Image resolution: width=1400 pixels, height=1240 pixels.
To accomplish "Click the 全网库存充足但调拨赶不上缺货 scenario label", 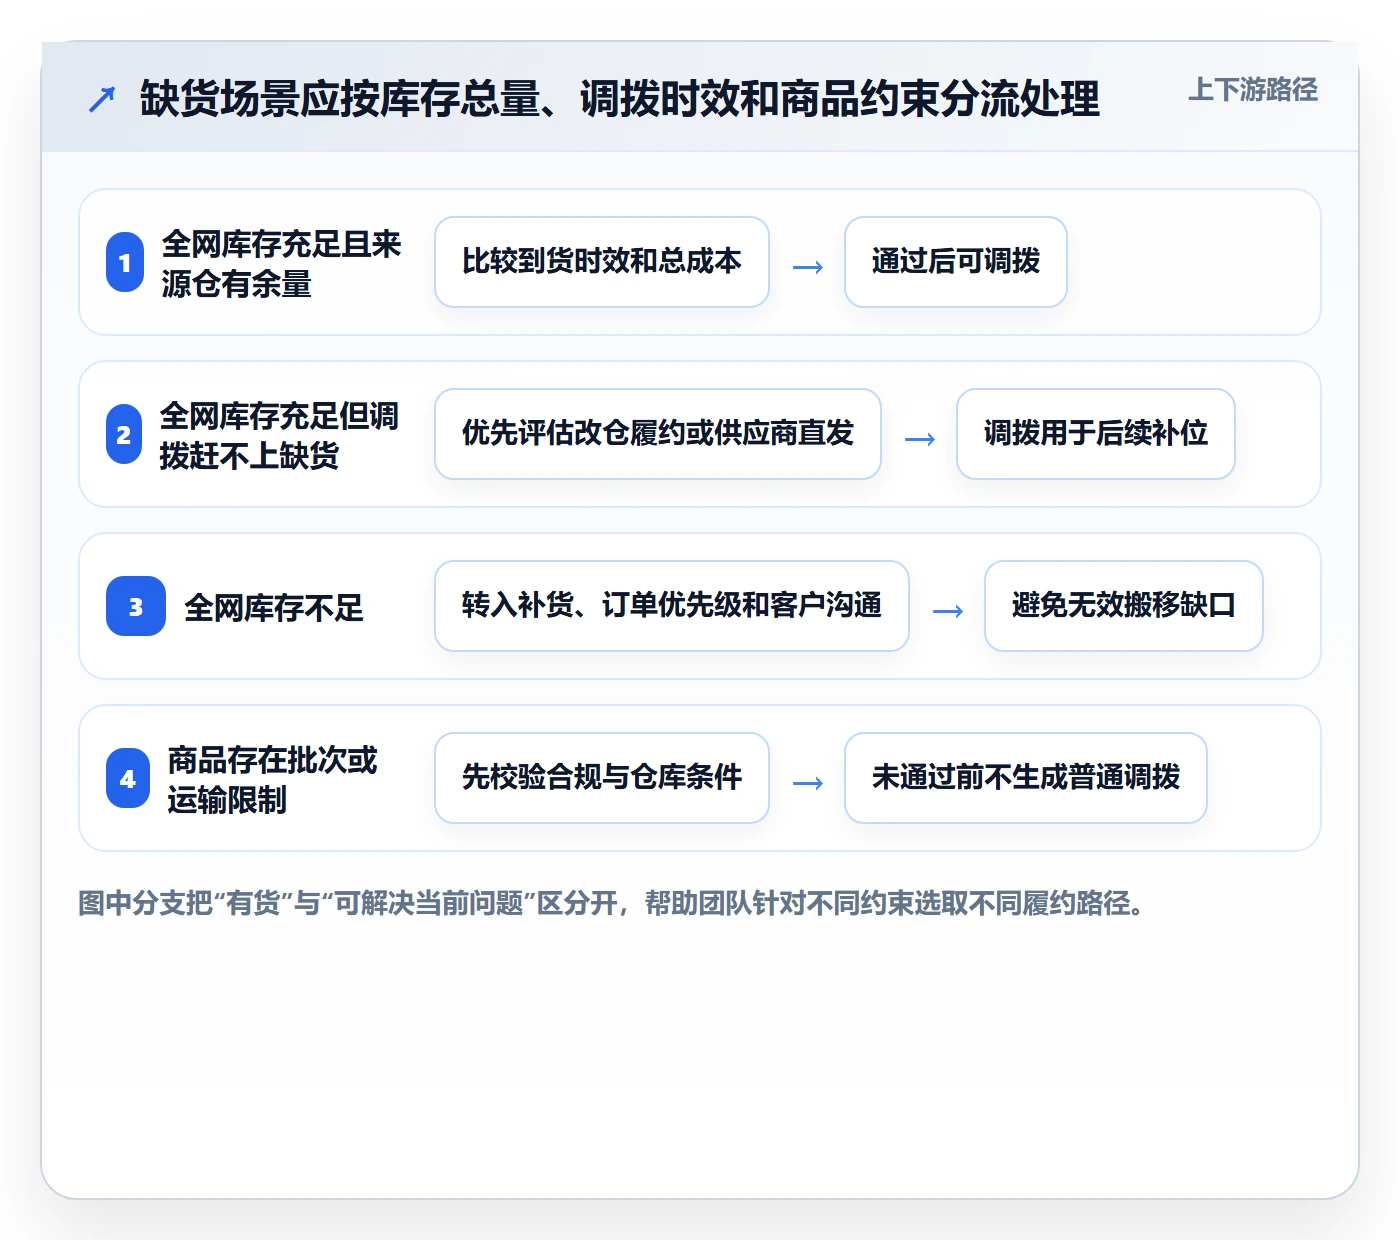I will coord(279,435).
